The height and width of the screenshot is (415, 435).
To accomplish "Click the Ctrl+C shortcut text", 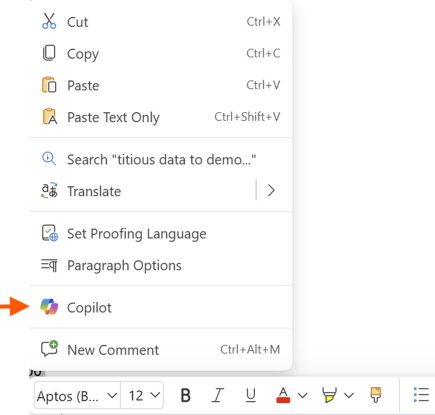I will click(x=263, y=53).
